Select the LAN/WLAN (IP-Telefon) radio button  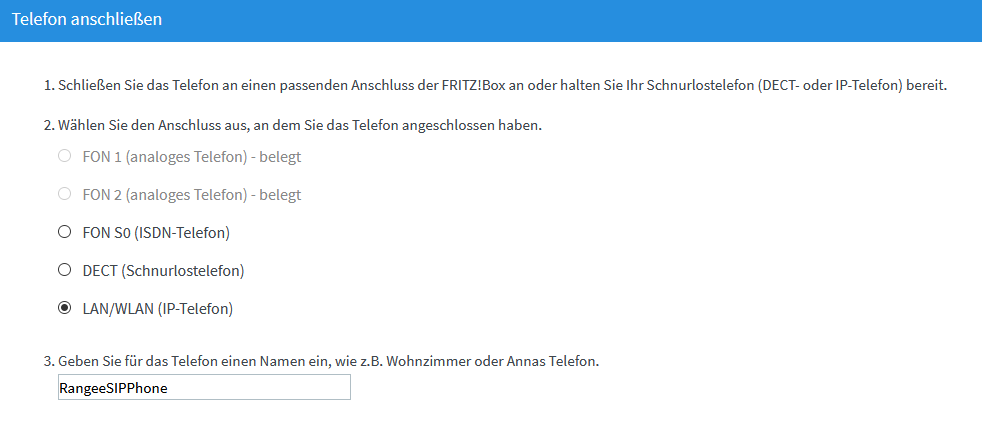[65, 309]
